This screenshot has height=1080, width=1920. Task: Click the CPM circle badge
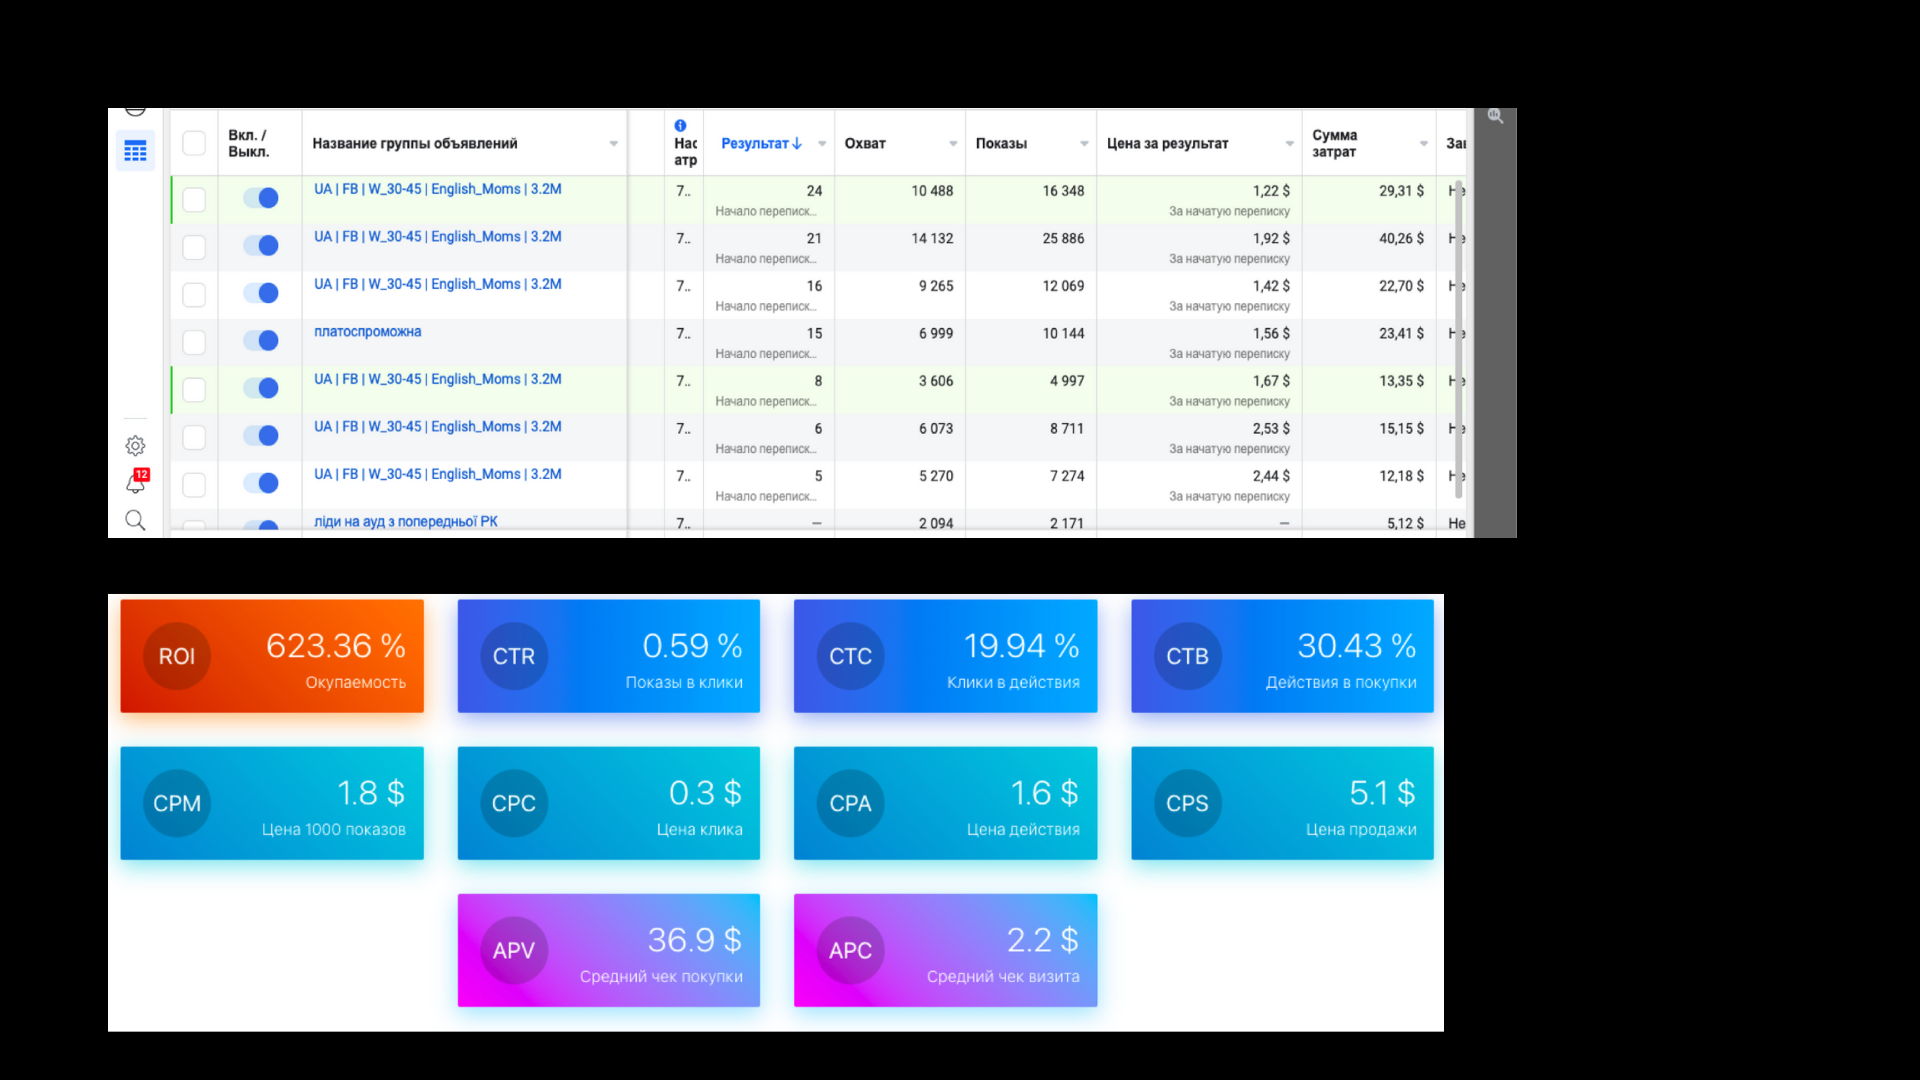pos(177,803)
